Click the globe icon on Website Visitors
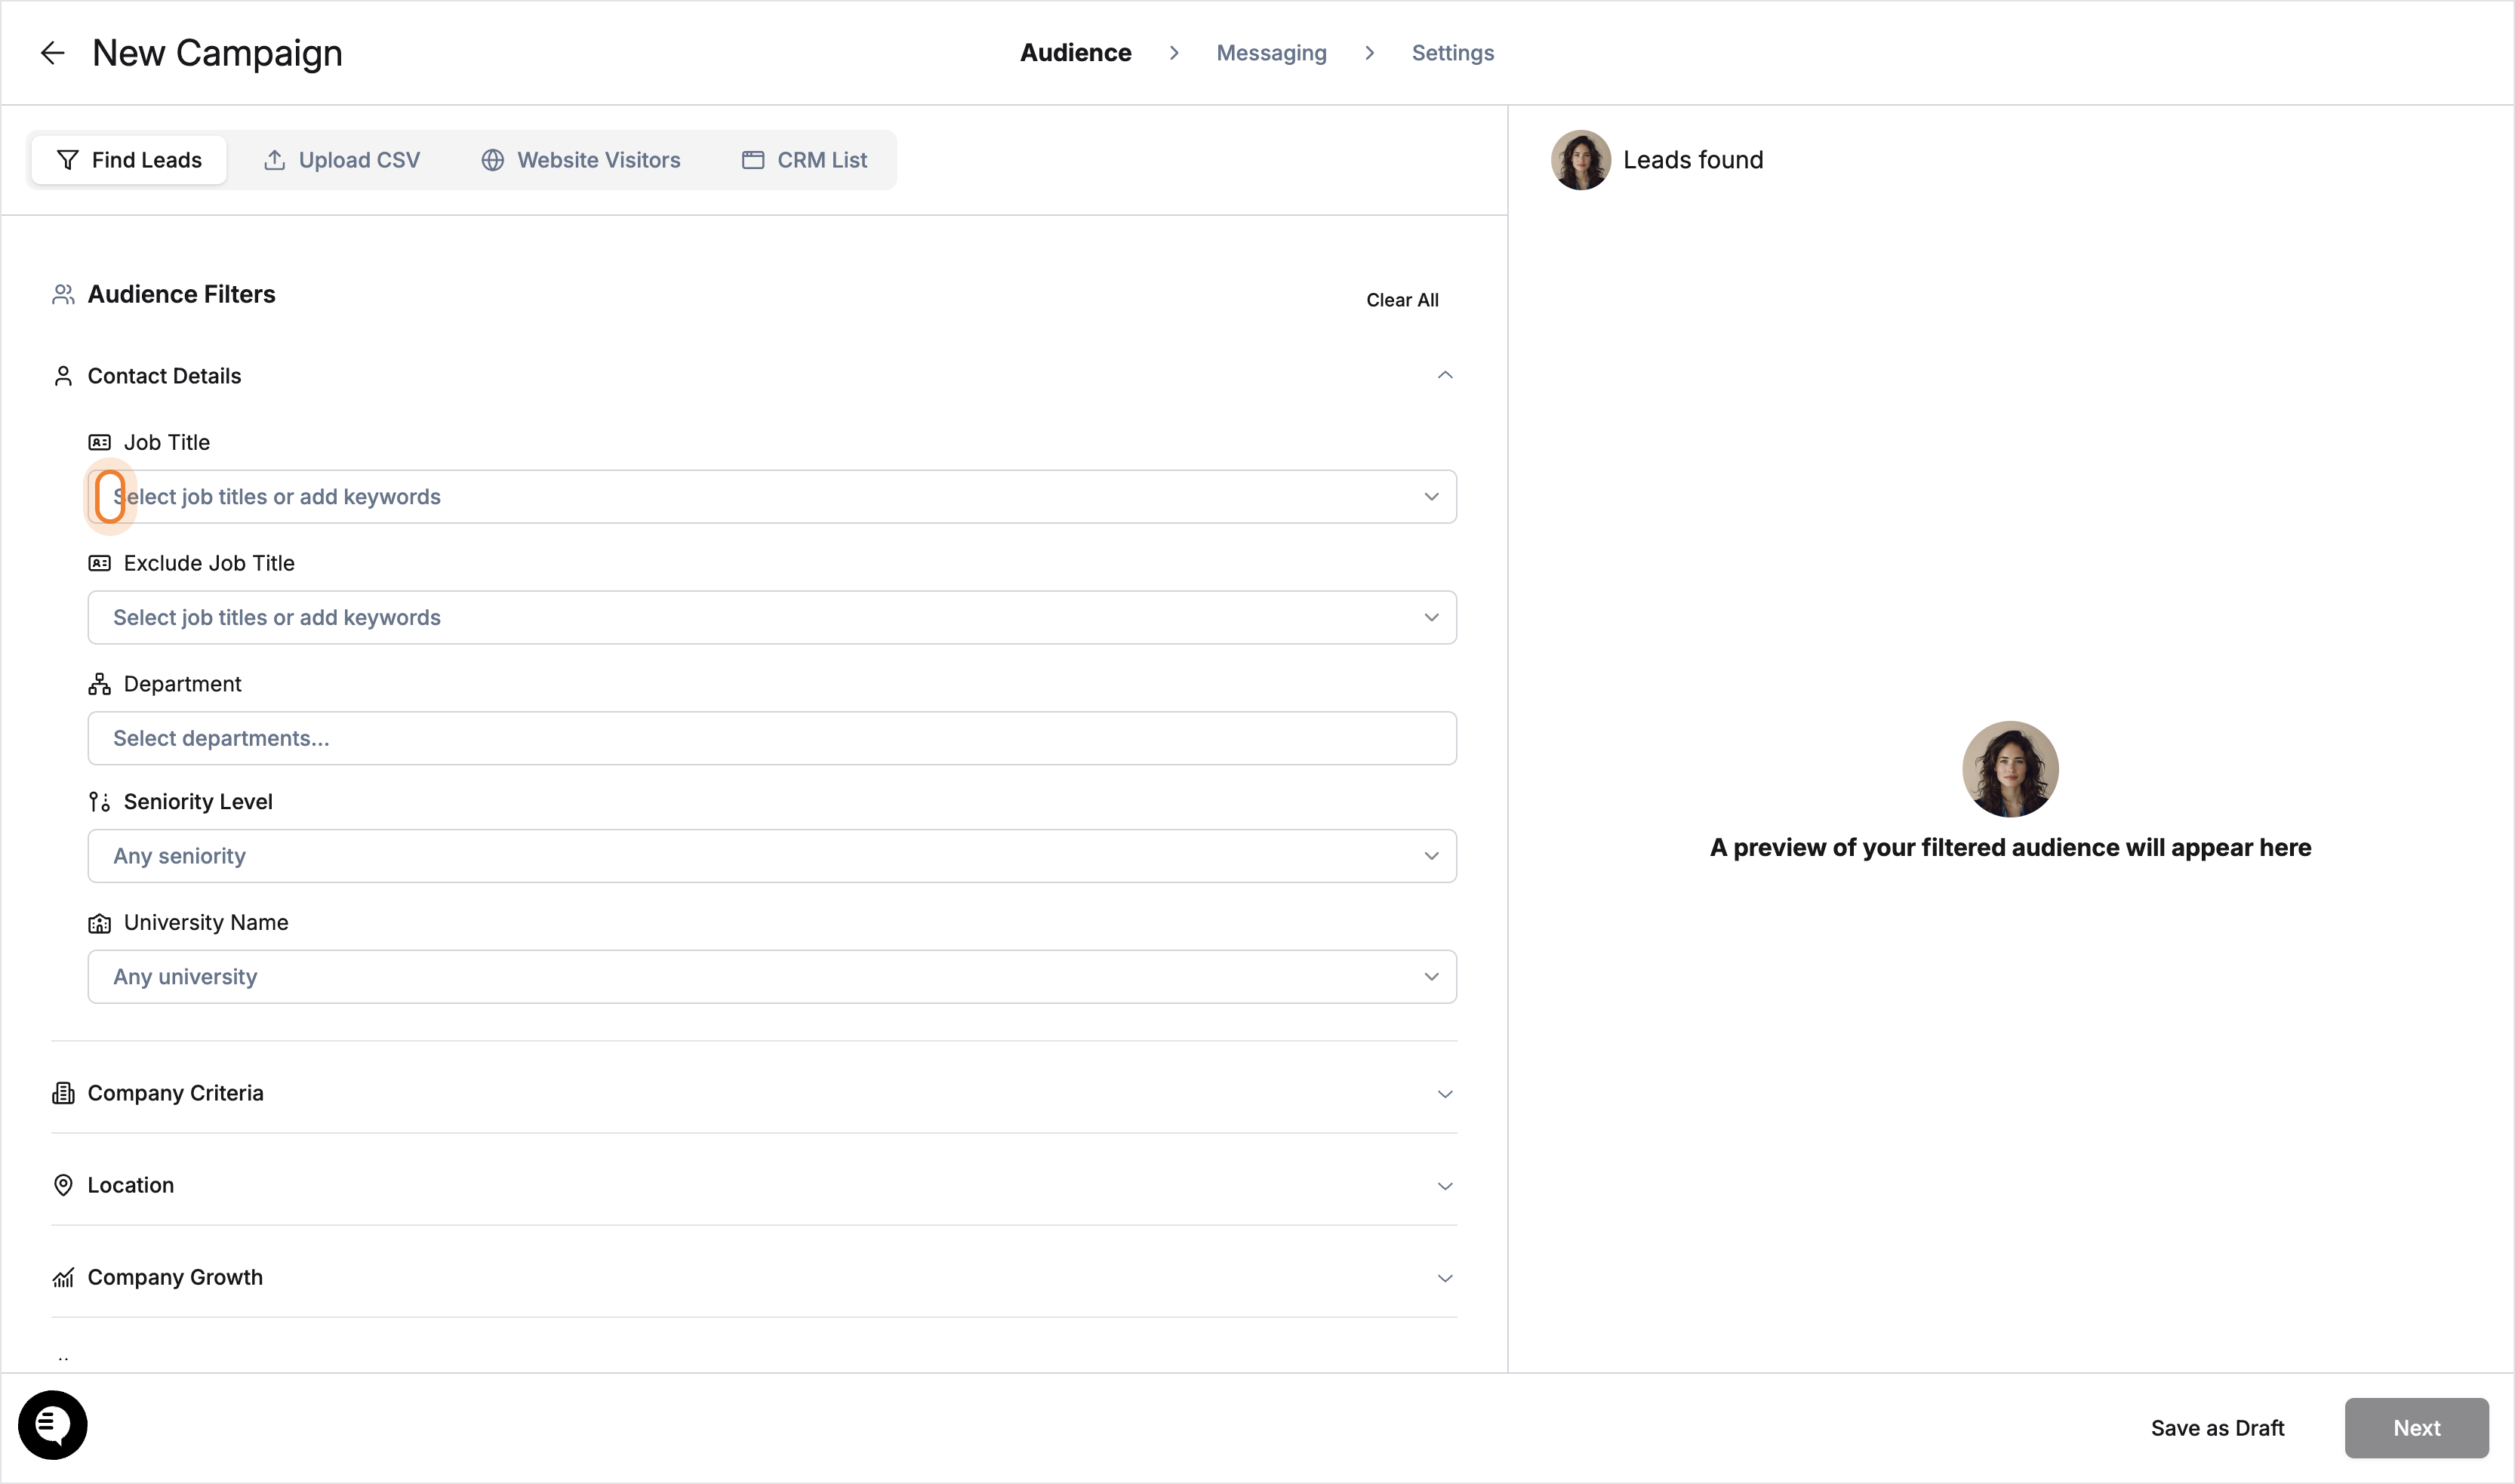2515x1484 pixels. coord(492,160)
